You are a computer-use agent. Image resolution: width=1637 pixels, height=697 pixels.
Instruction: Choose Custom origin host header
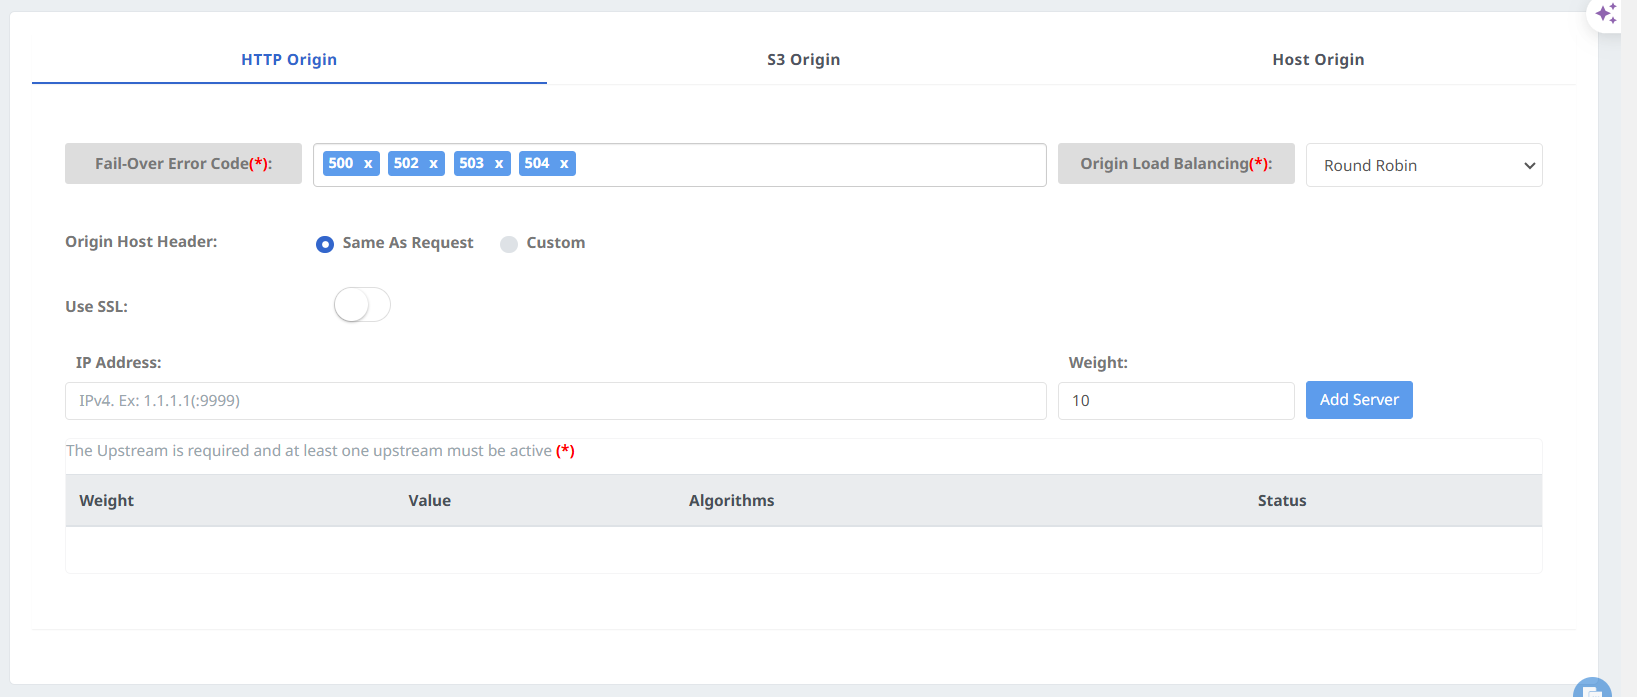[x=509, y=244]
